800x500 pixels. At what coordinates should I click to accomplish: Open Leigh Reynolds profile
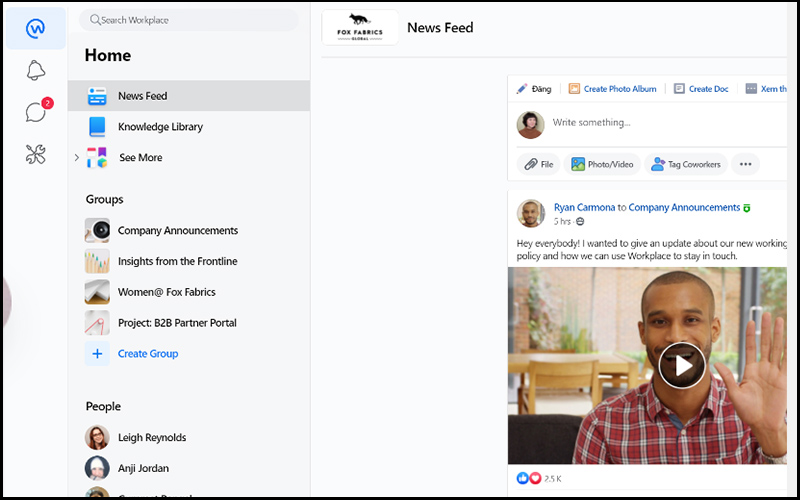click(x=152, y=438)
